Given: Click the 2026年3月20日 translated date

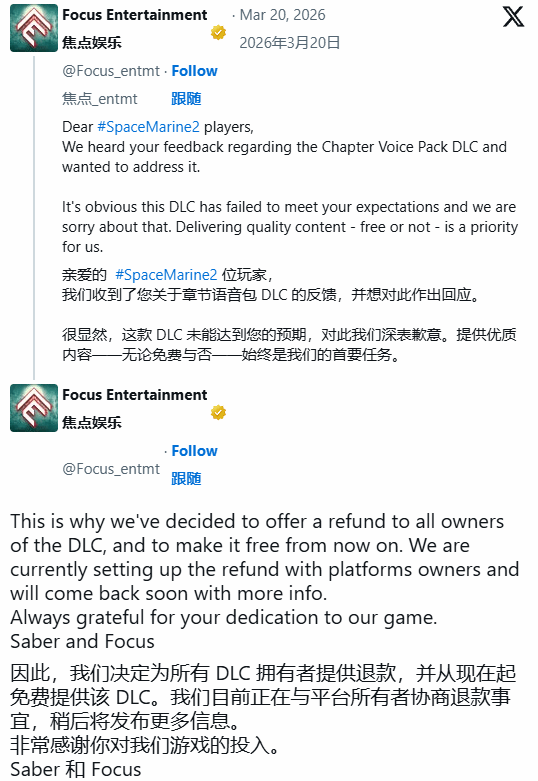Looking at the screenshot, I should [x=289, y=43].
